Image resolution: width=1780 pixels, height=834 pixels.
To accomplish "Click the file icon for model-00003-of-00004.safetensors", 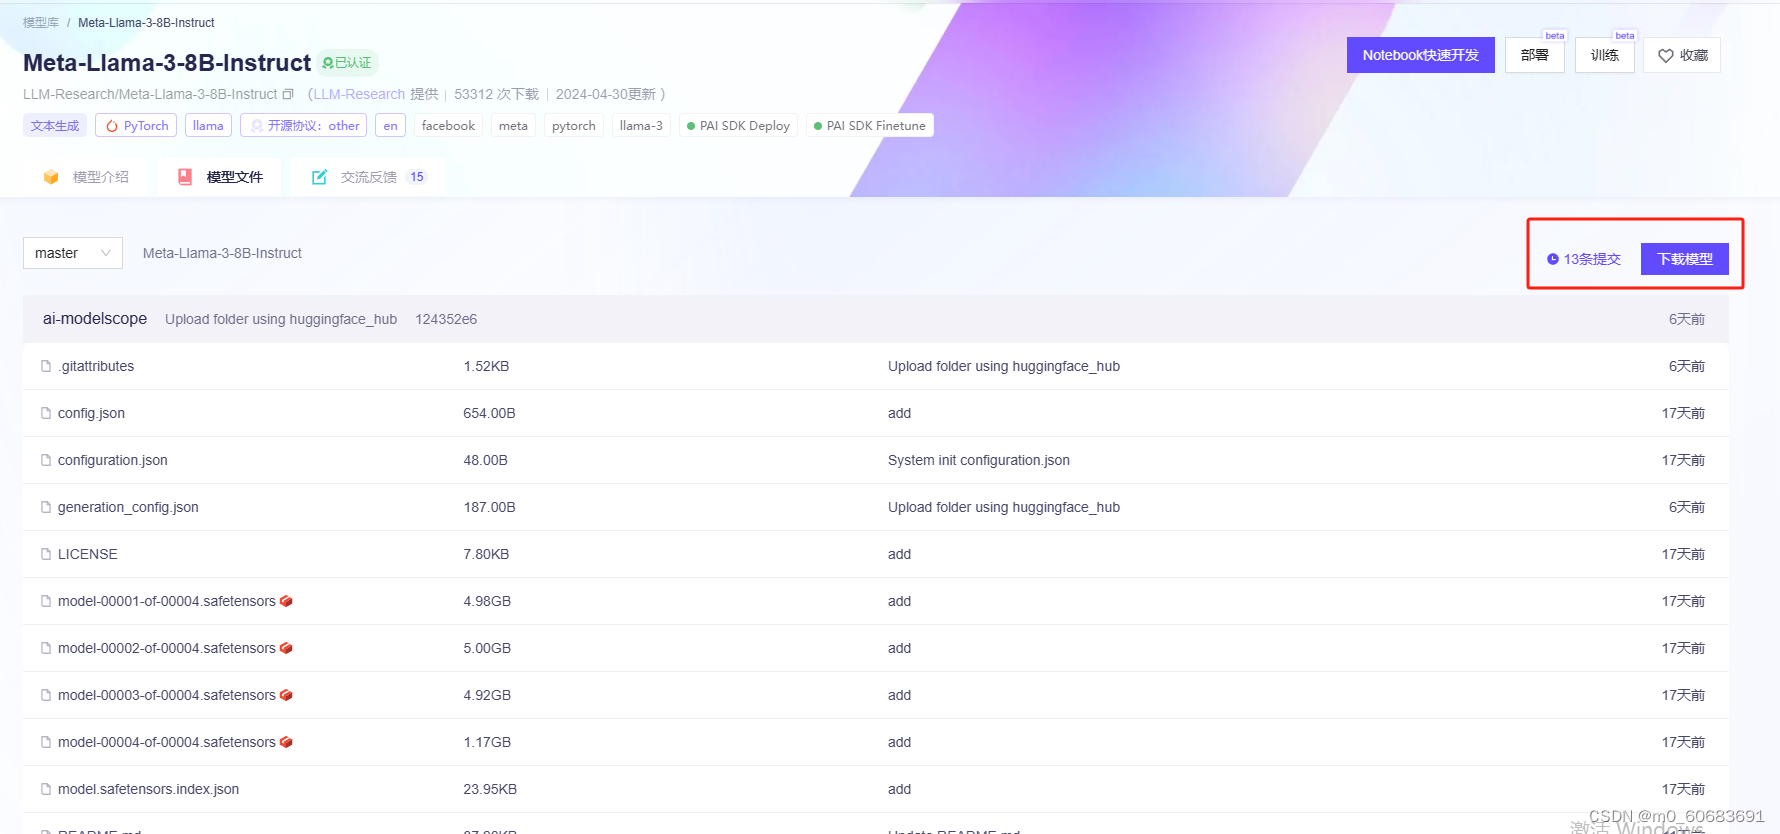I will pos(46,695).
